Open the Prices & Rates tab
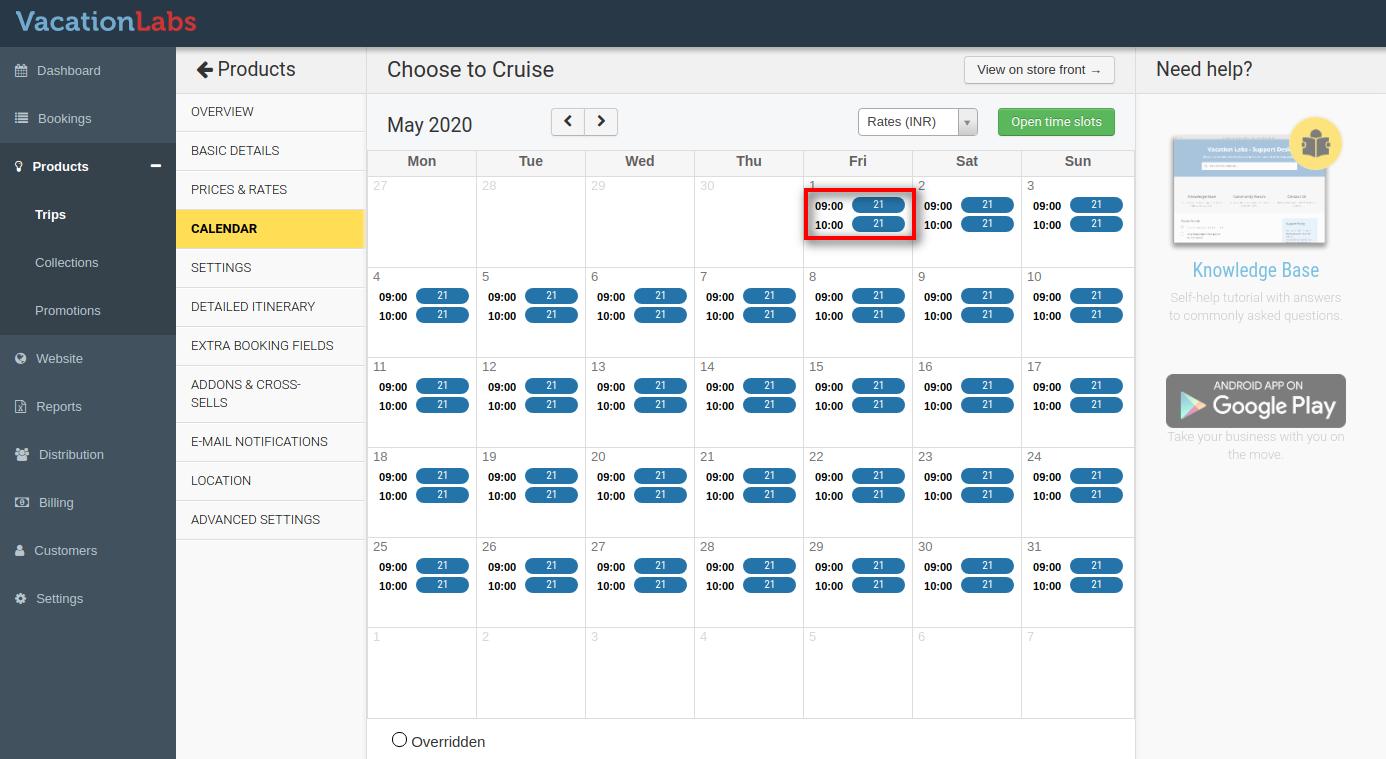The width and height of the screenshot is (1386, 759). pyautogui.click(x=239, y=190)
